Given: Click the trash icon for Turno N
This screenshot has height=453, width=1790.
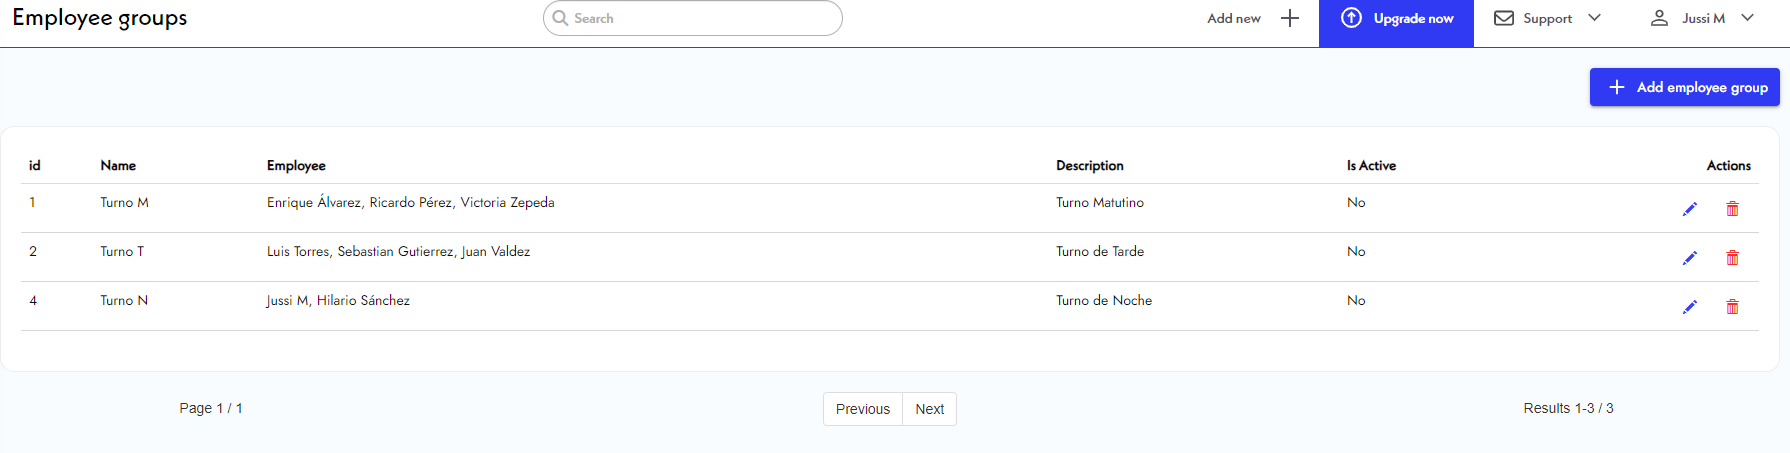Looking at the screenshot, I should [x=1732, y=307].
